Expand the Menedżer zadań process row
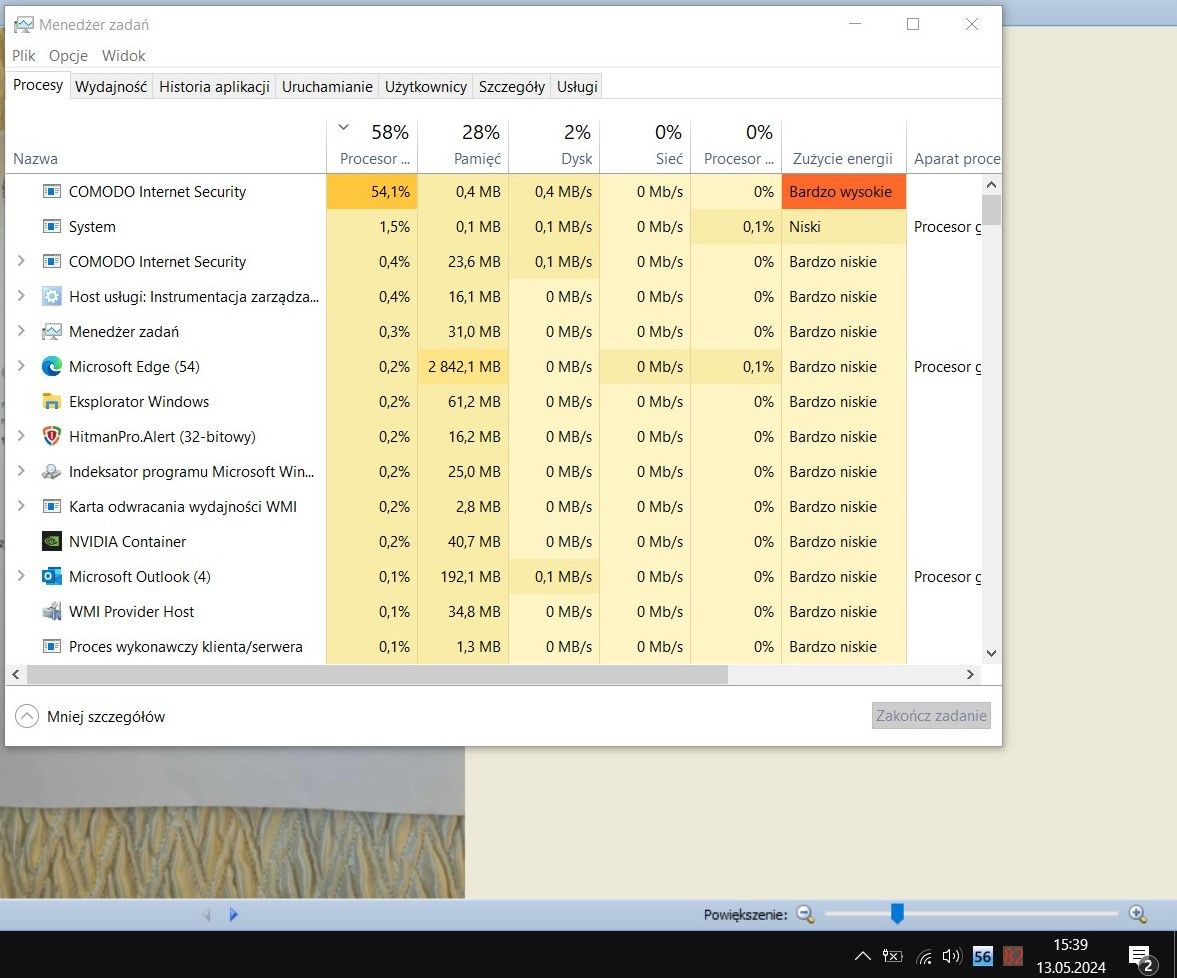This screenshot has height=978, width=1177. tap(21, 331)
